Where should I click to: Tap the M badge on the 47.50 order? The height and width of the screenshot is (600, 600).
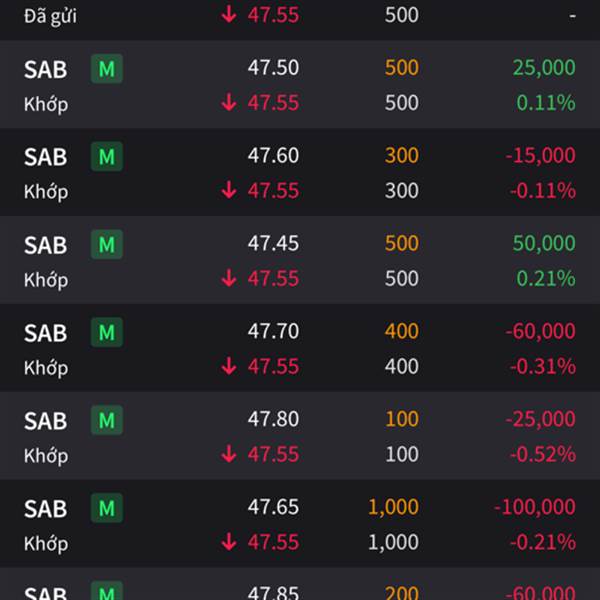pyautogui.click(x=107, y=69)
